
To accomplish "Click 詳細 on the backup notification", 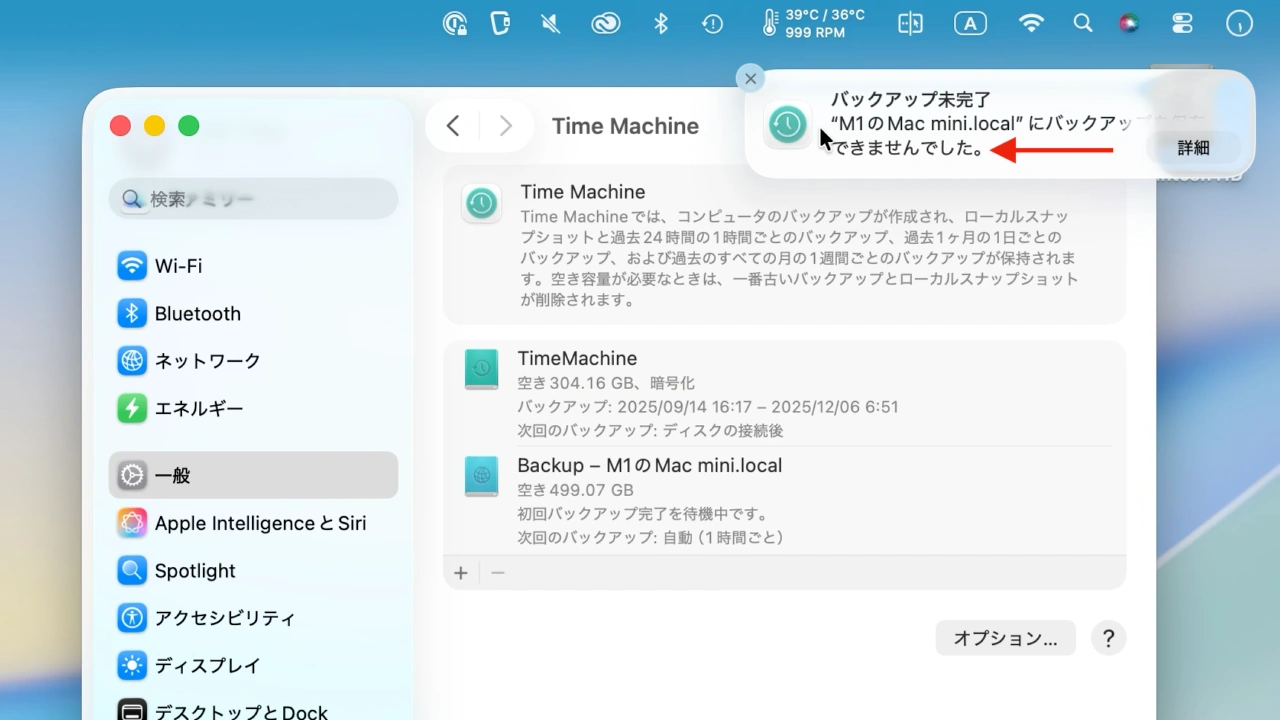I will pyautogui.click(x=1193, y=147).
